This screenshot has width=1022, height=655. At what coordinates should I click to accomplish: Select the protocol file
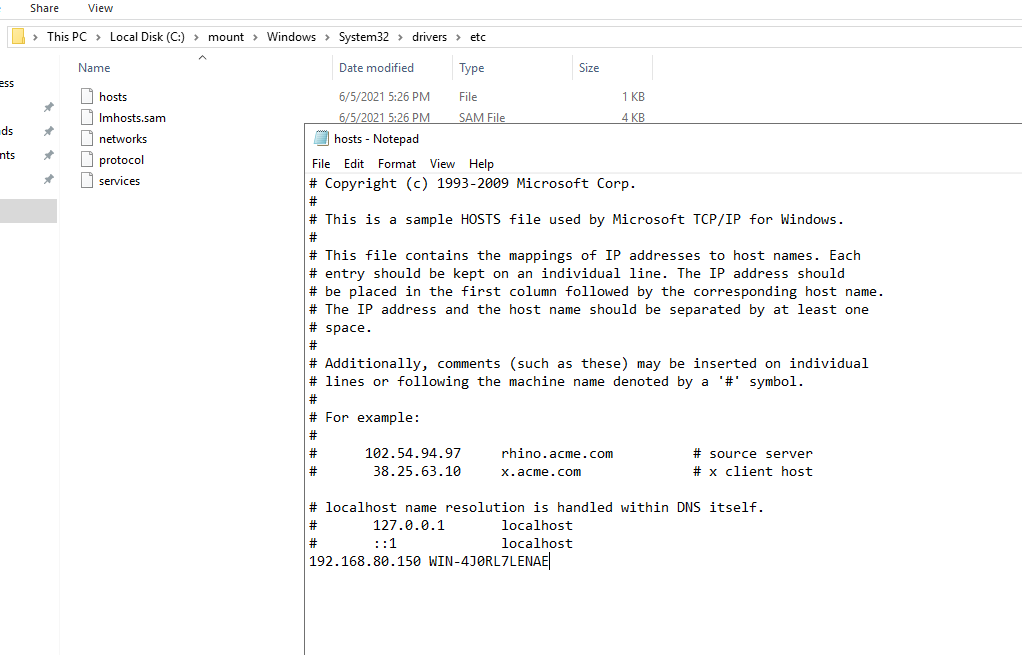(x=121, y=159)
